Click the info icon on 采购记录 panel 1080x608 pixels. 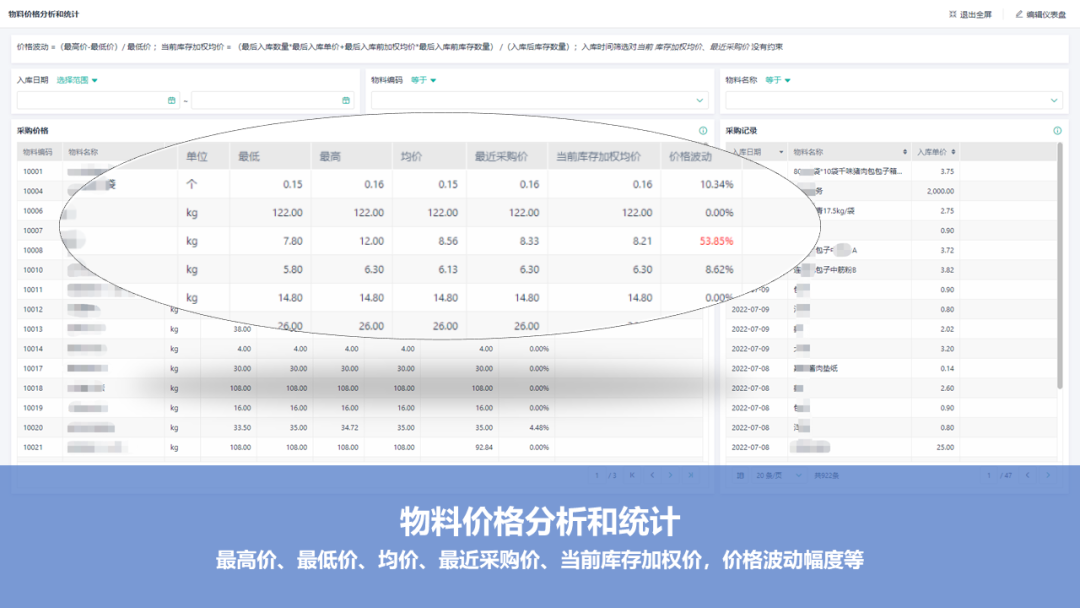click(x=1057, y=131)
